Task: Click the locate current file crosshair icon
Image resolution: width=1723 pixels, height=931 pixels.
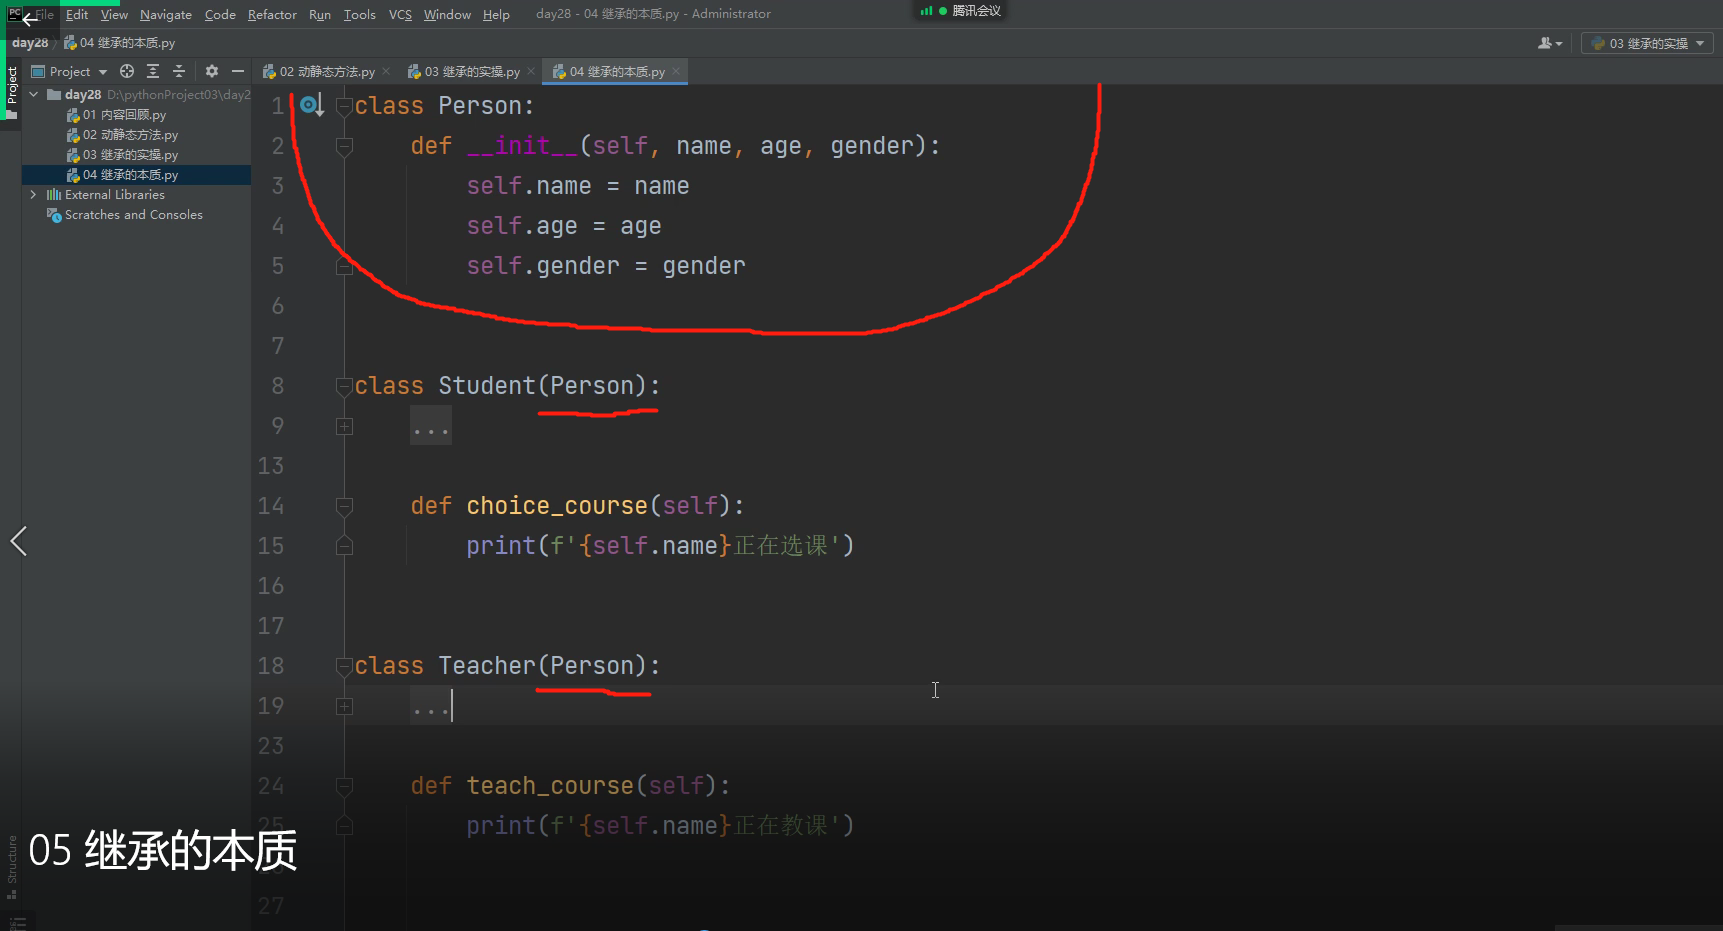Action: tap(127, 72)
